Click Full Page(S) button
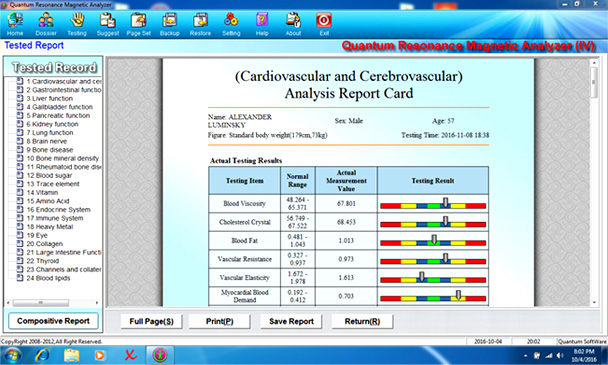The width and height of the screenshot is (608, 365). (x=151, y=322)
